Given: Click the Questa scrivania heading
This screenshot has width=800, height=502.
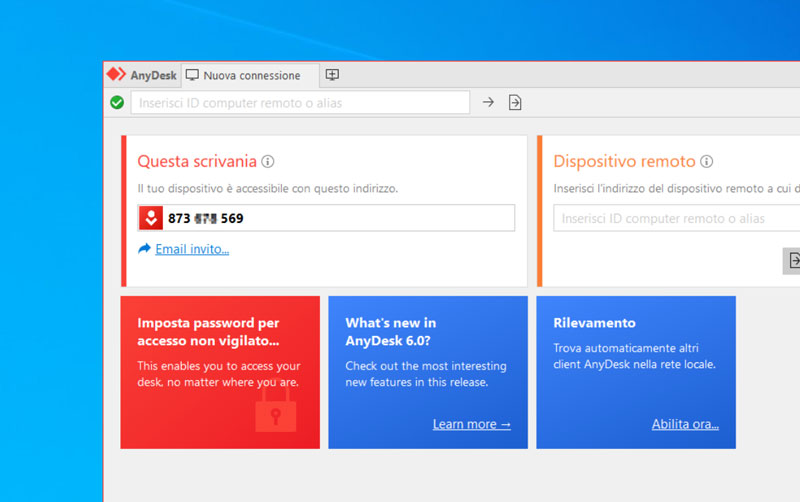Looking at the screenshot, I should [197, 162].
